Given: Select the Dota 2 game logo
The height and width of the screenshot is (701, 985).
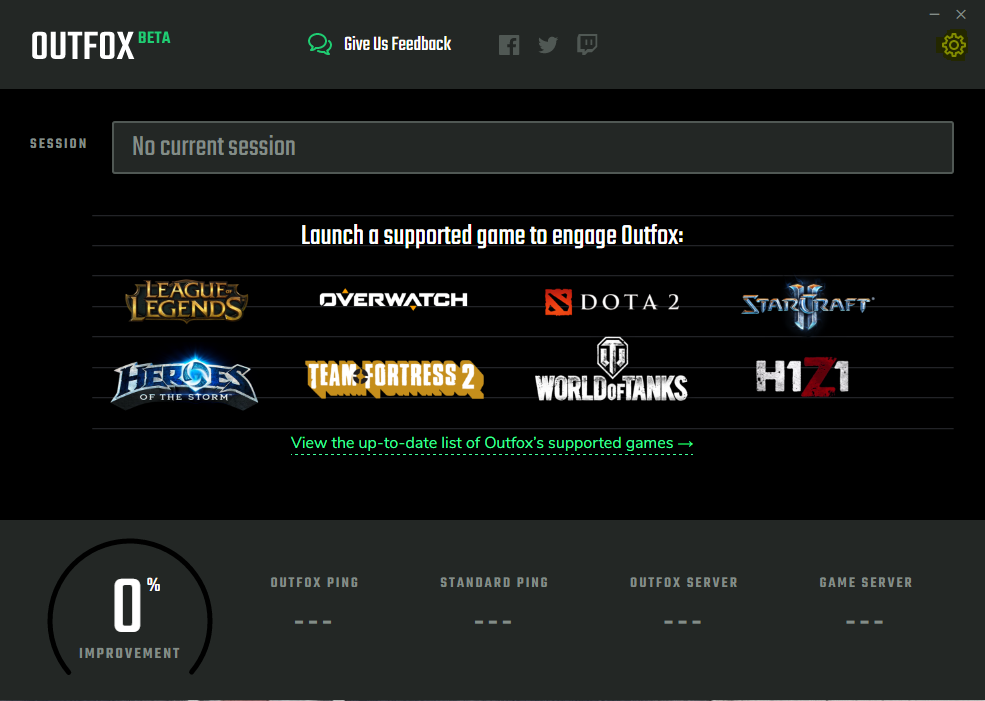Looking at the screenshot, I should 612,302.
